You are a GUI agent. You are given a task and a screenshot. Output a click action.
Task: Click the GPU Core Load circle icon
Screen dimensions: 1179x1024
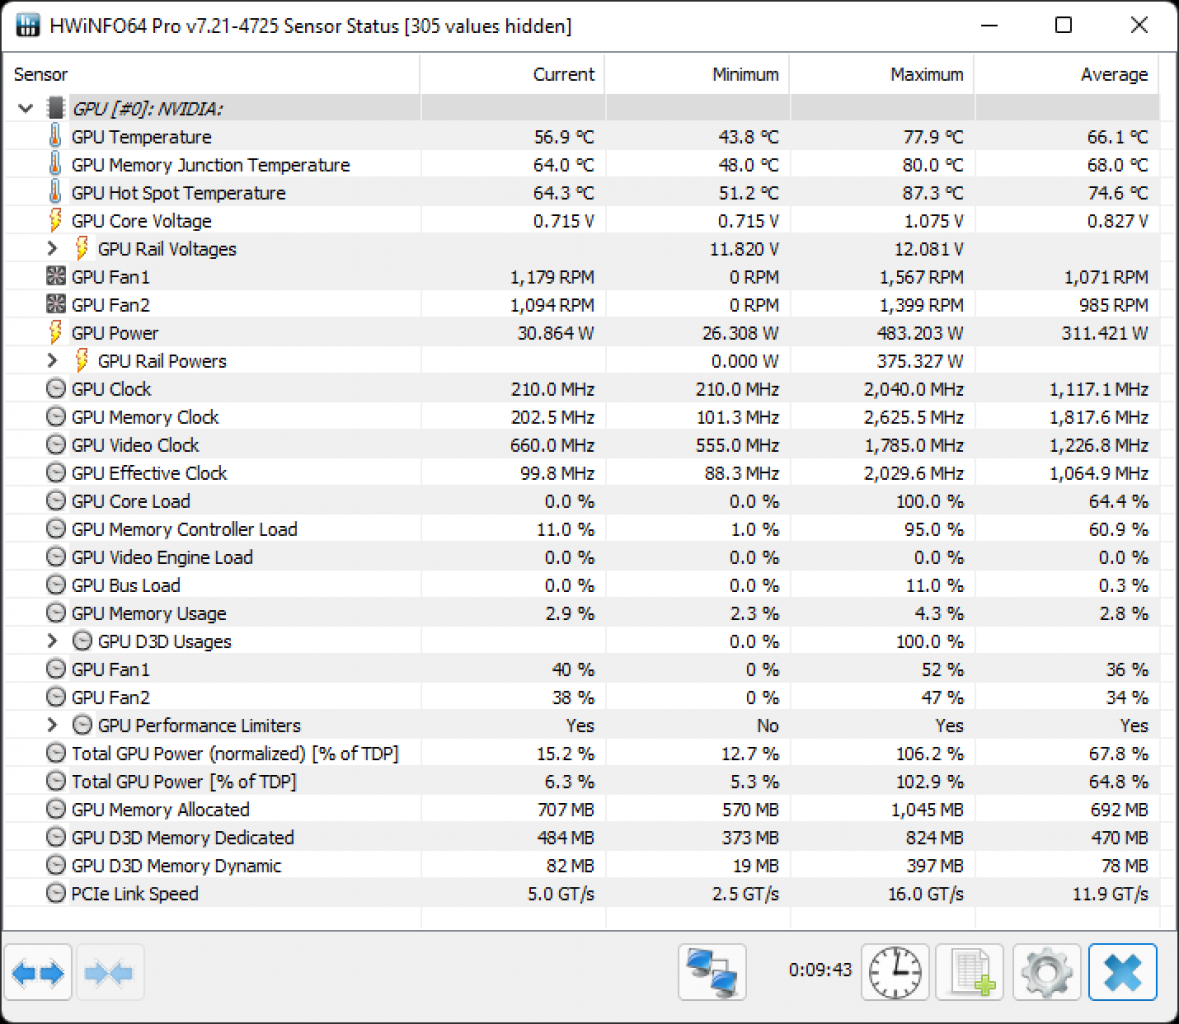click(x=56, y=501)
